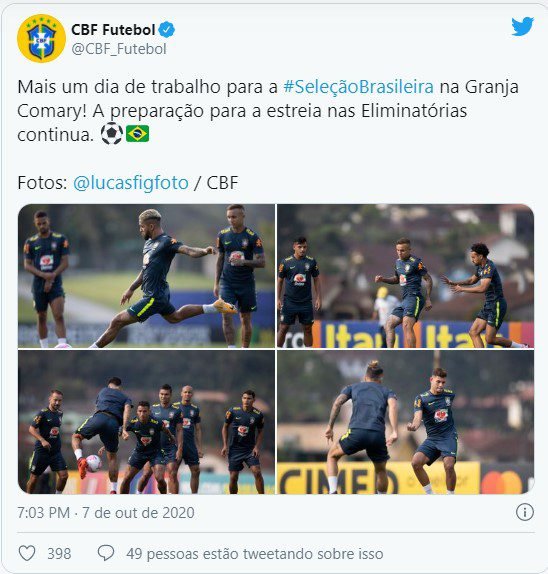
Task: Like the tweet with the heart icon
Action: [x=27, y=553]
